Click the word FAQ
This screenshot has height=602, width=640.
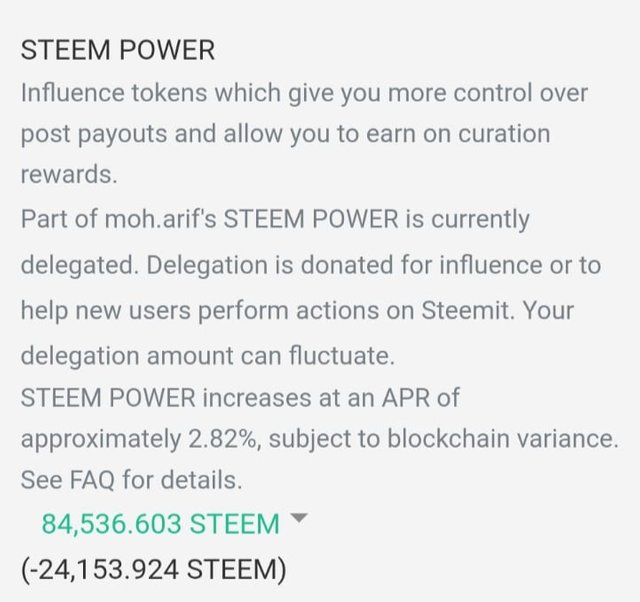click(93, 479)
